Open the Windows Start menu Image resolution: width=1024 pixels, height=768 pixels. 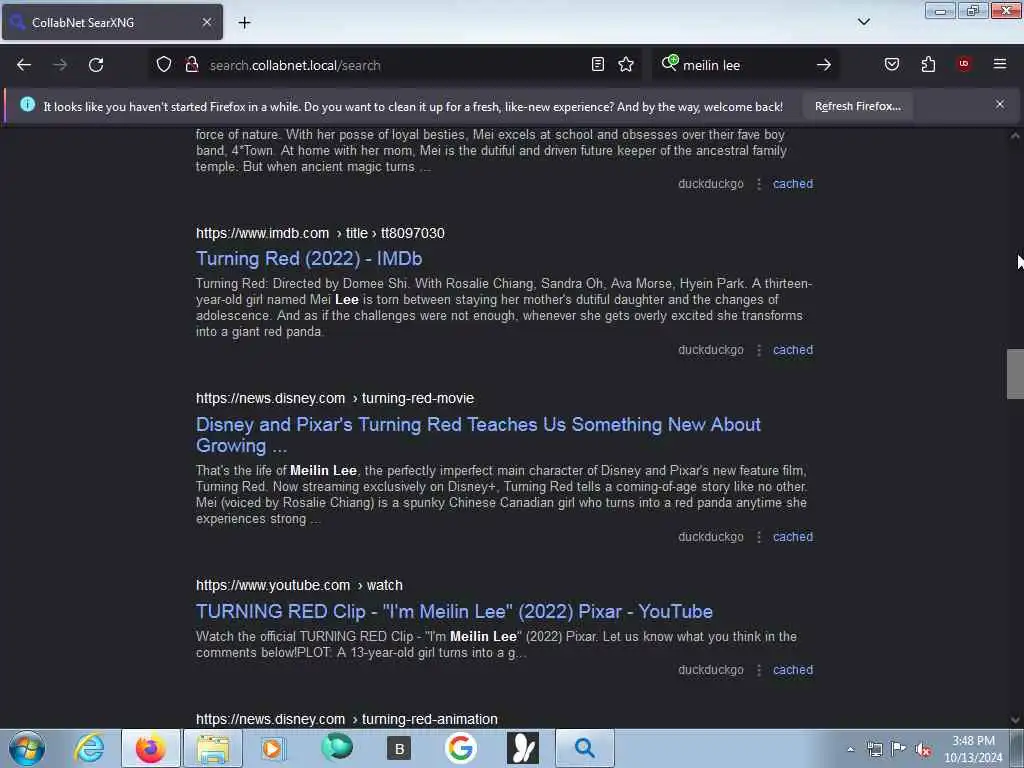[27, 748]
